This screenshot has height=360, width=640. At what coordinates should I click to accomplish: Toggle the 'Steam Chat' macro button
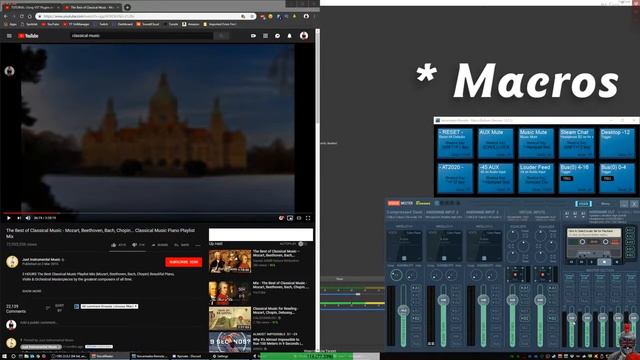576,143
